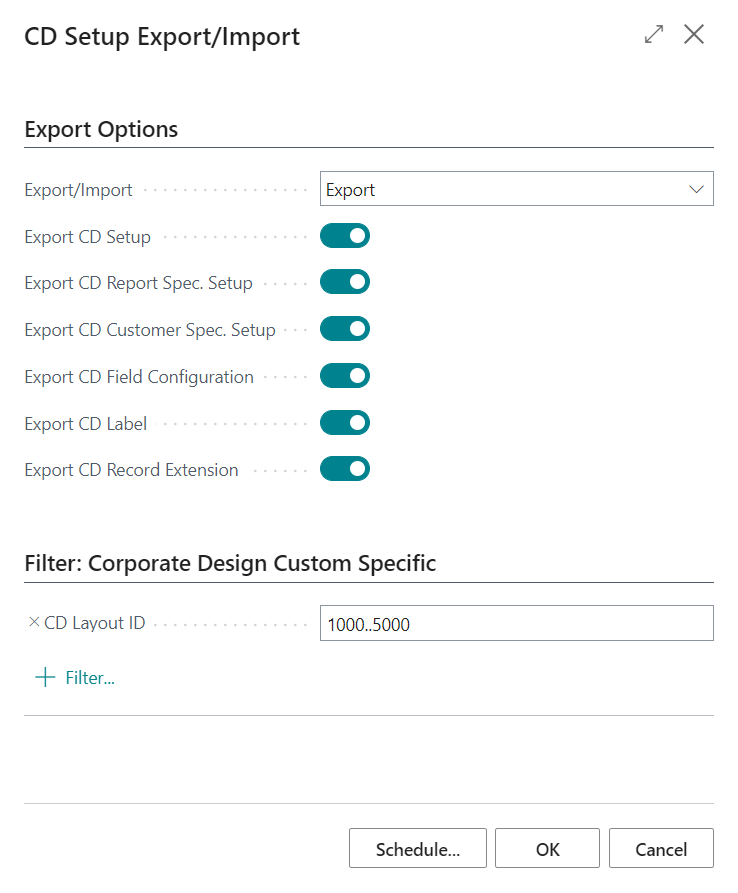The image size is (738, 893).
Task: Click the Export CD Report Spec. Setup caption
Action: click(138, 283)
